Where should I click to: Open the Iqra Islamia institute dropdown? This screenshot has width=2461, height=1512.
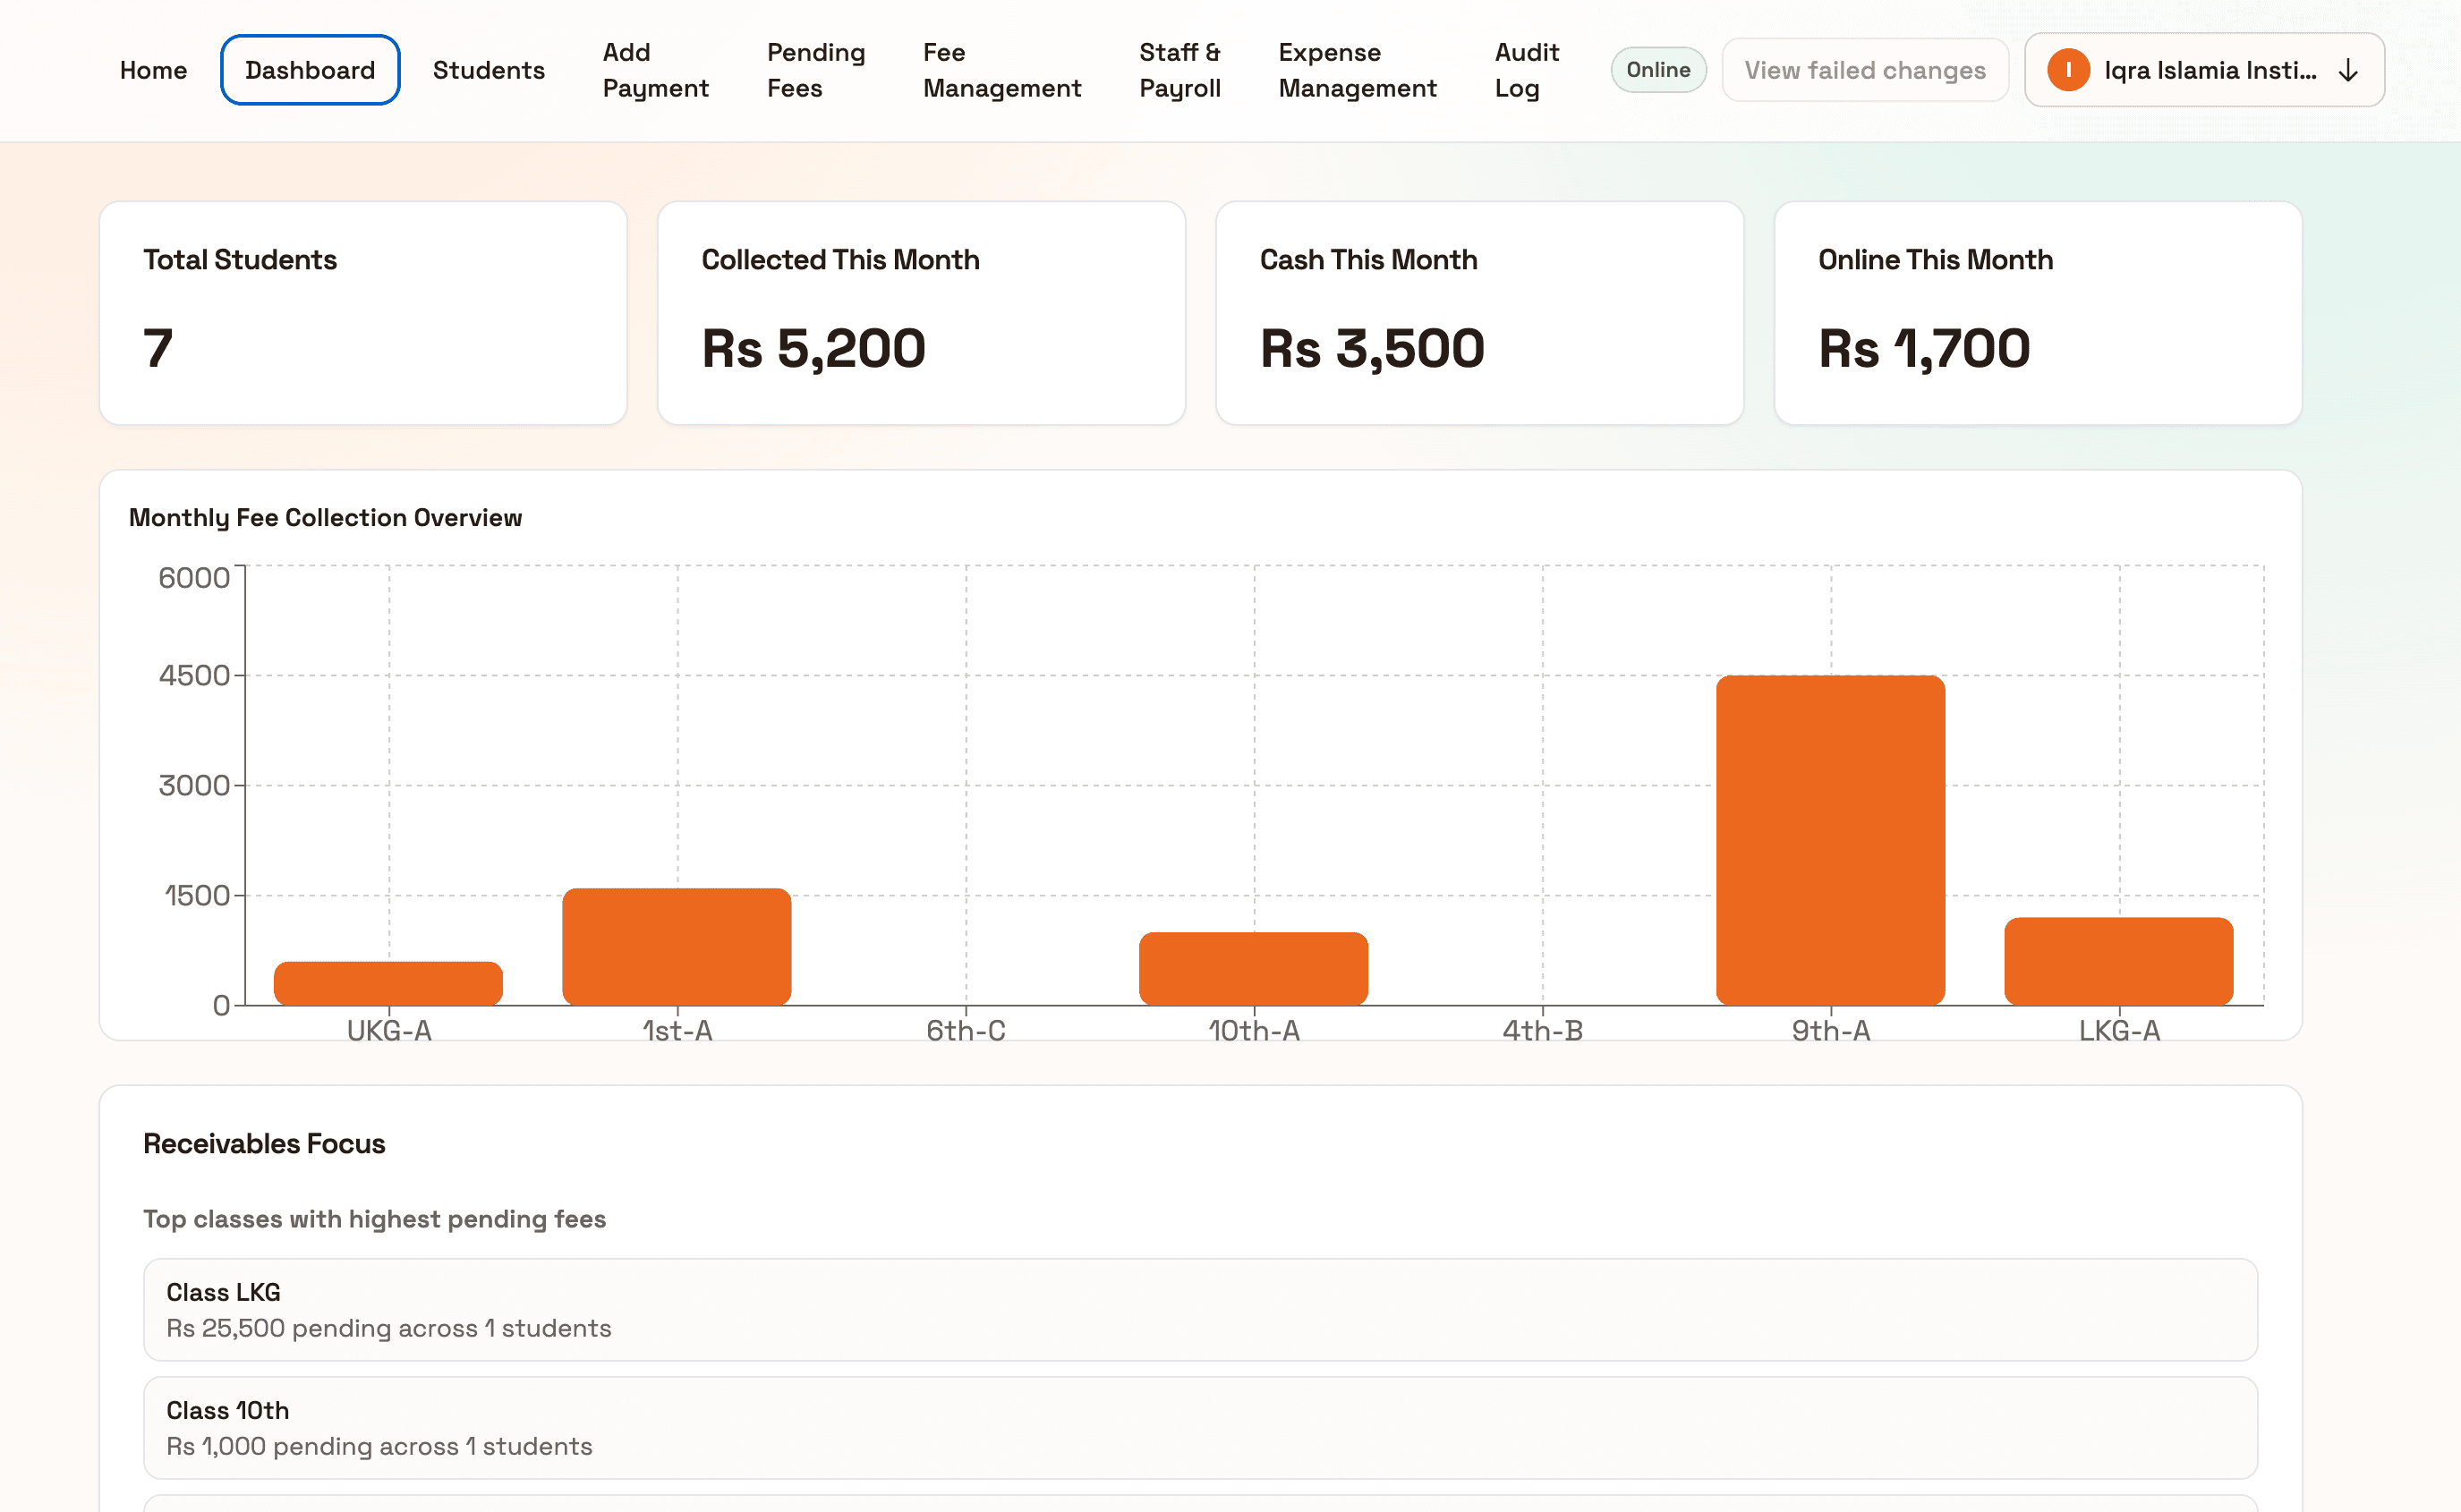2204,70
